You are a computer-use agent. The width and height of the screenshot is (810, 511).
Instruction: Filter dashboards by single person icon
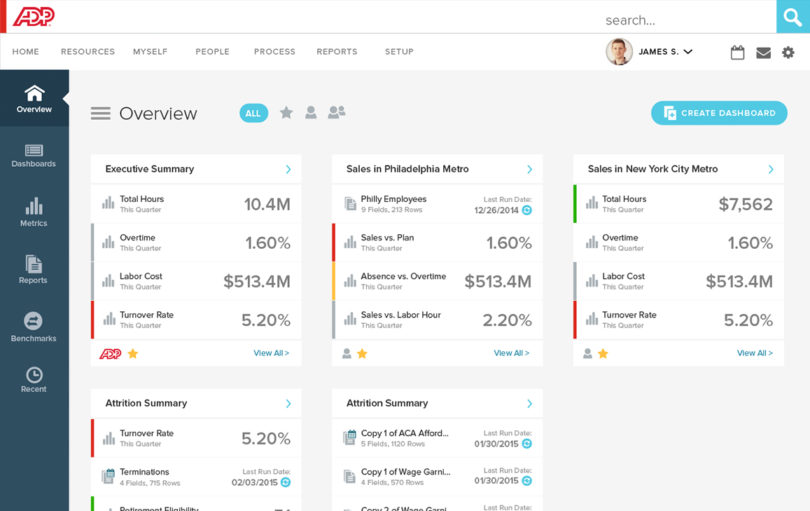(310, 112)
